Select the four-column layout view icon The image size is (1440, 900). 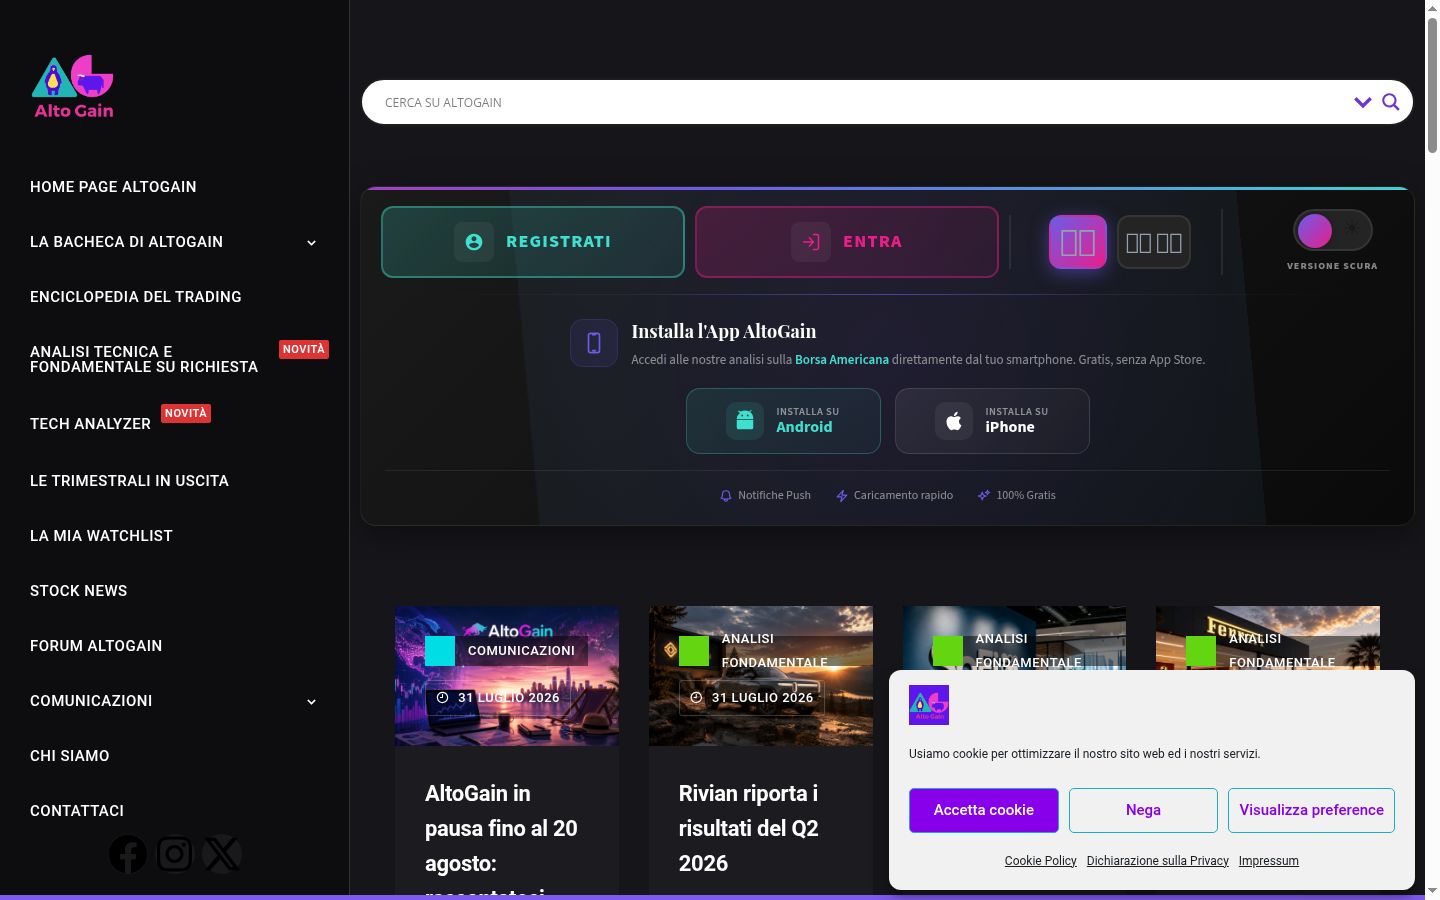[x=1154, y=242]
